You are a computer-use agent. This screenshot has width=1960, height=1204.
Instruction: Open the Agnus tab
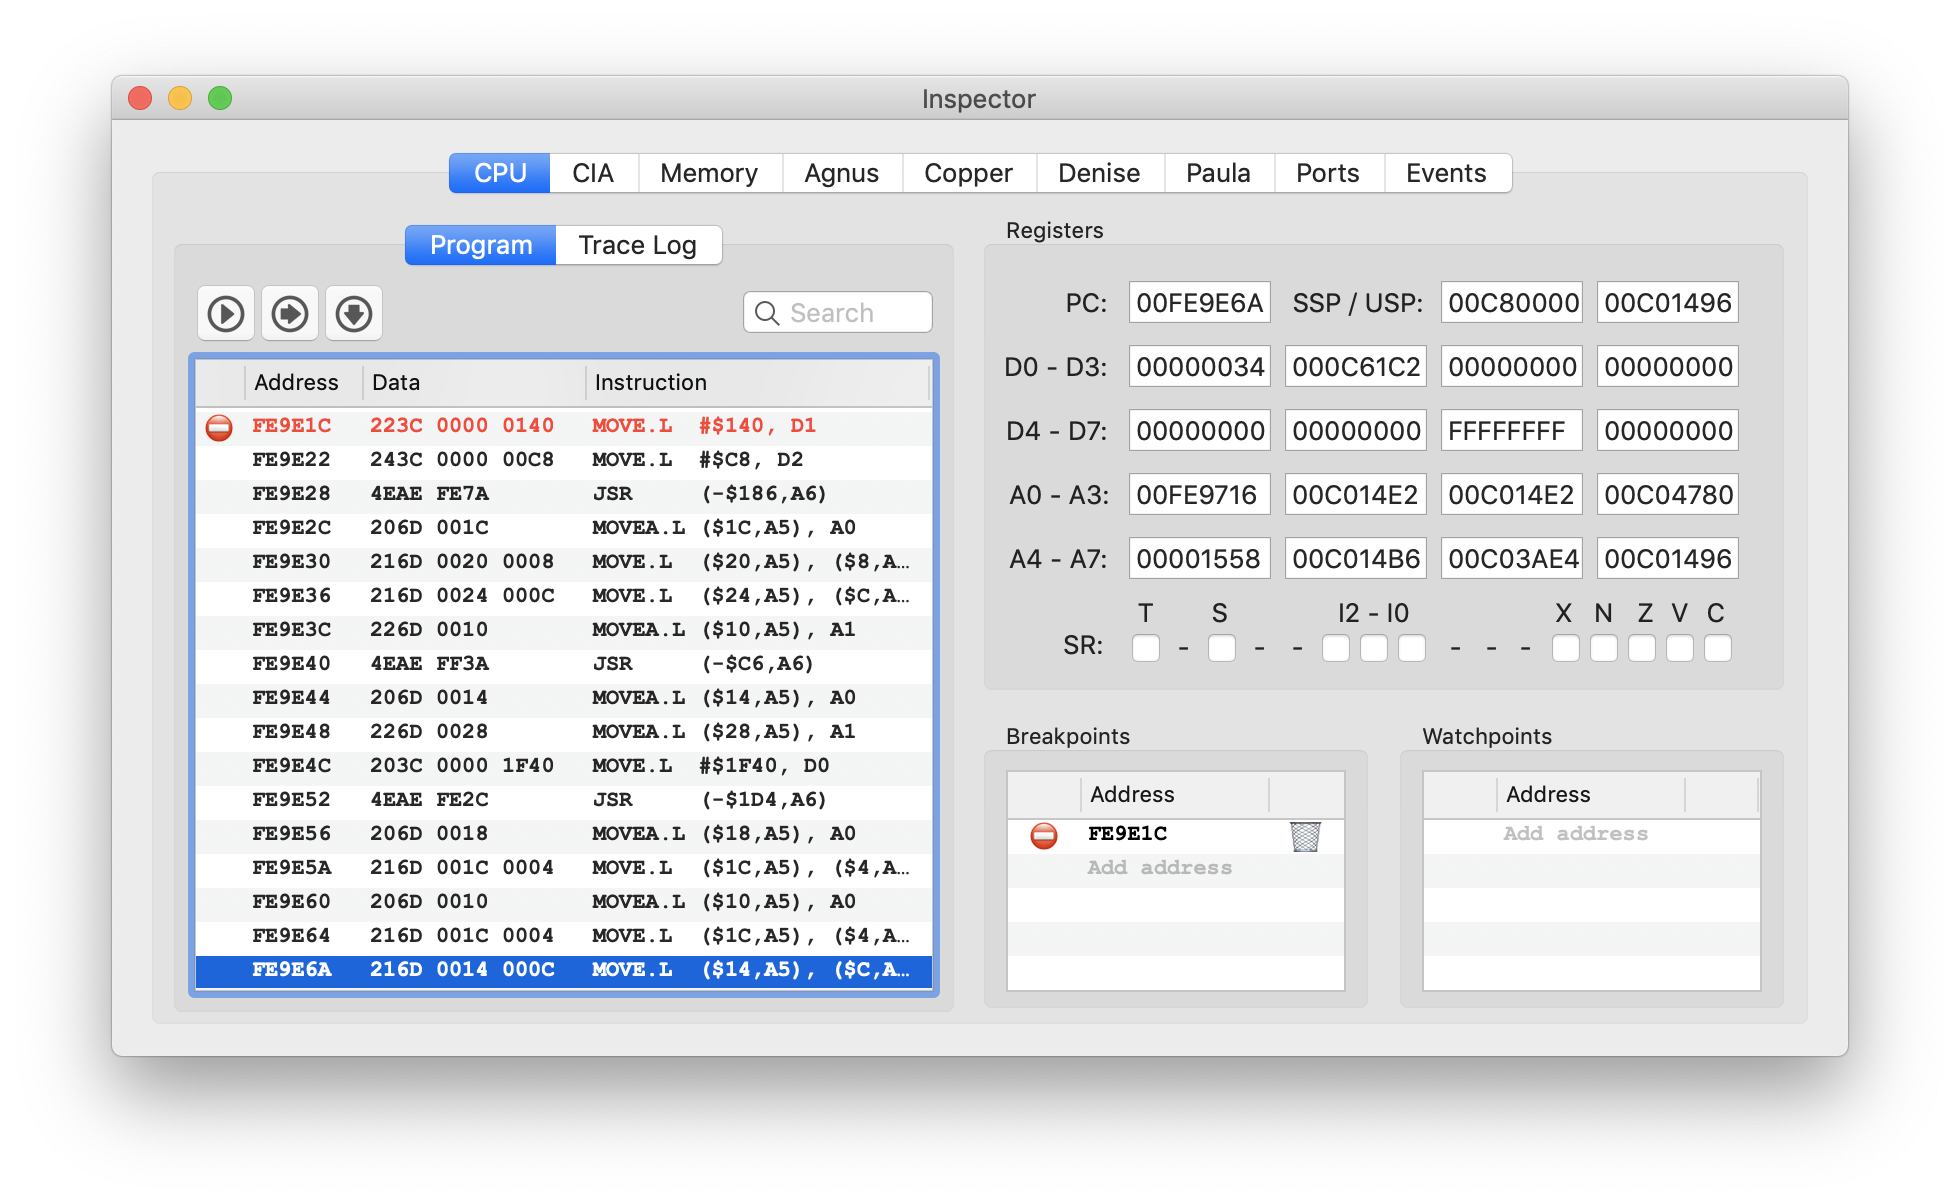(x=842, y=173)
